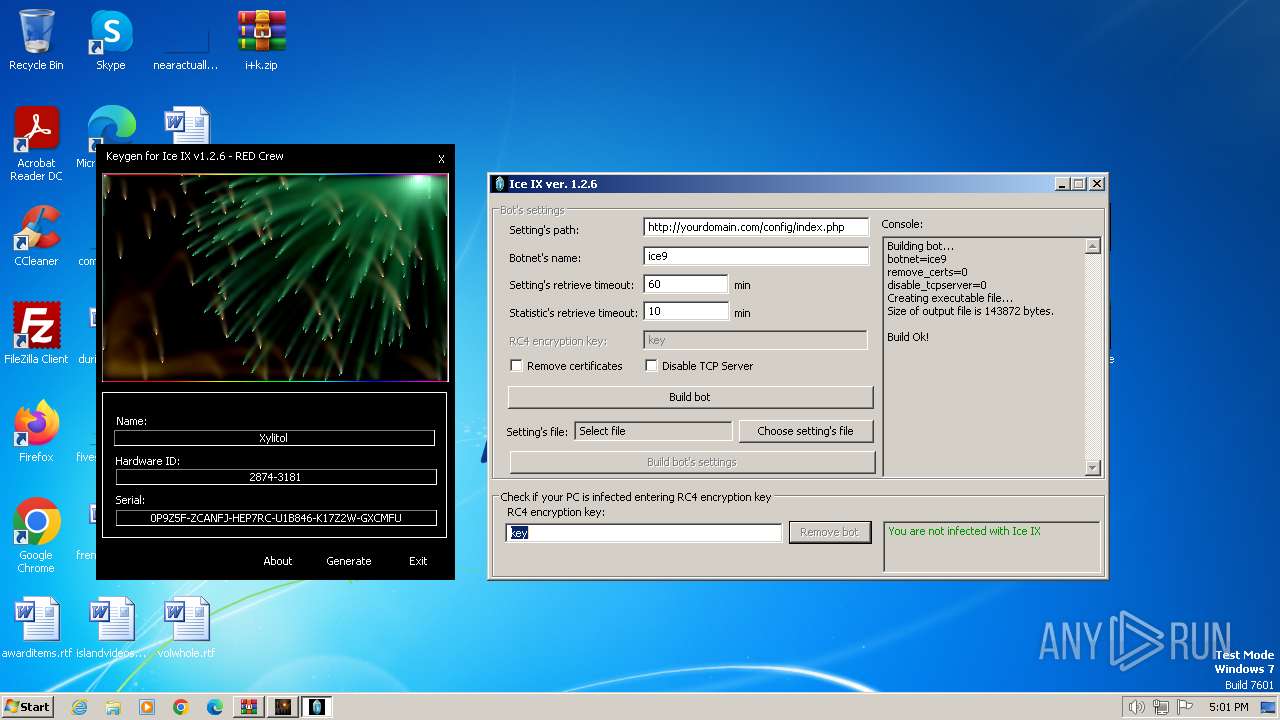The height and width of the screenshot is (720, 1280).
Task: Open Windows Explorer folder in taskbar
Action: point(113,707)
